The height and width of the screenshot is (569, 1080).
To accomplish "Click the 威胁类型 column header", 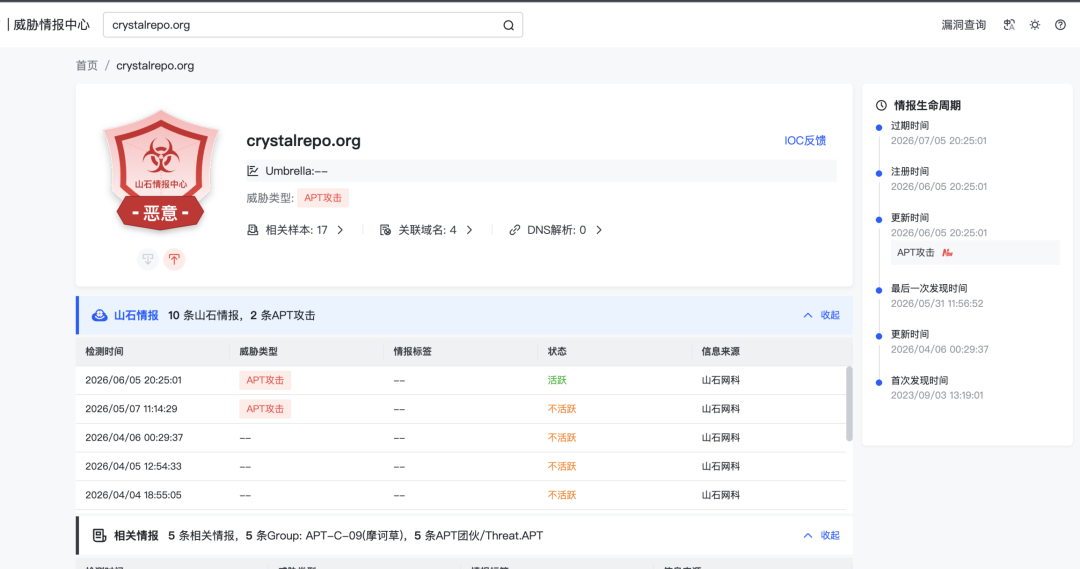I will tap(258, 351).
